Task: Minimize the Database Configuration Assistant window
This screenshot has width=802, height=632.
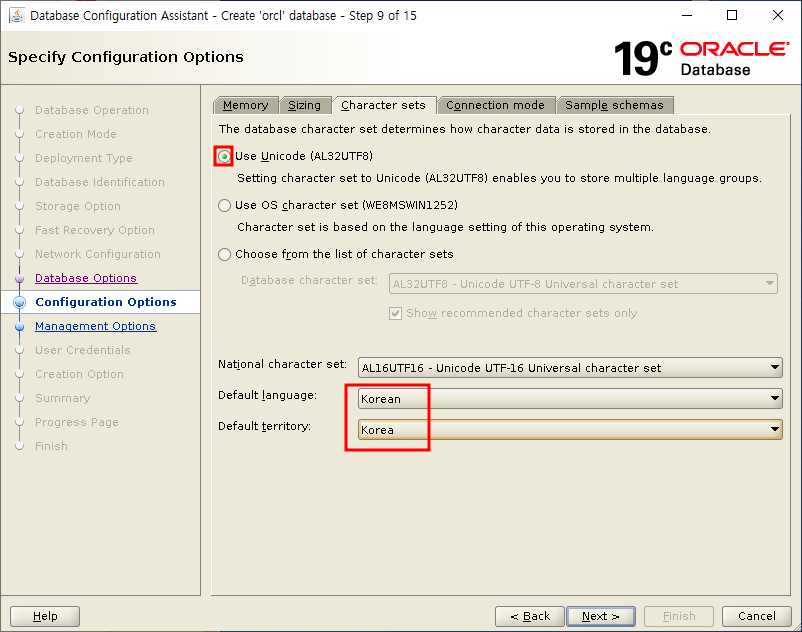Action: 686,15
